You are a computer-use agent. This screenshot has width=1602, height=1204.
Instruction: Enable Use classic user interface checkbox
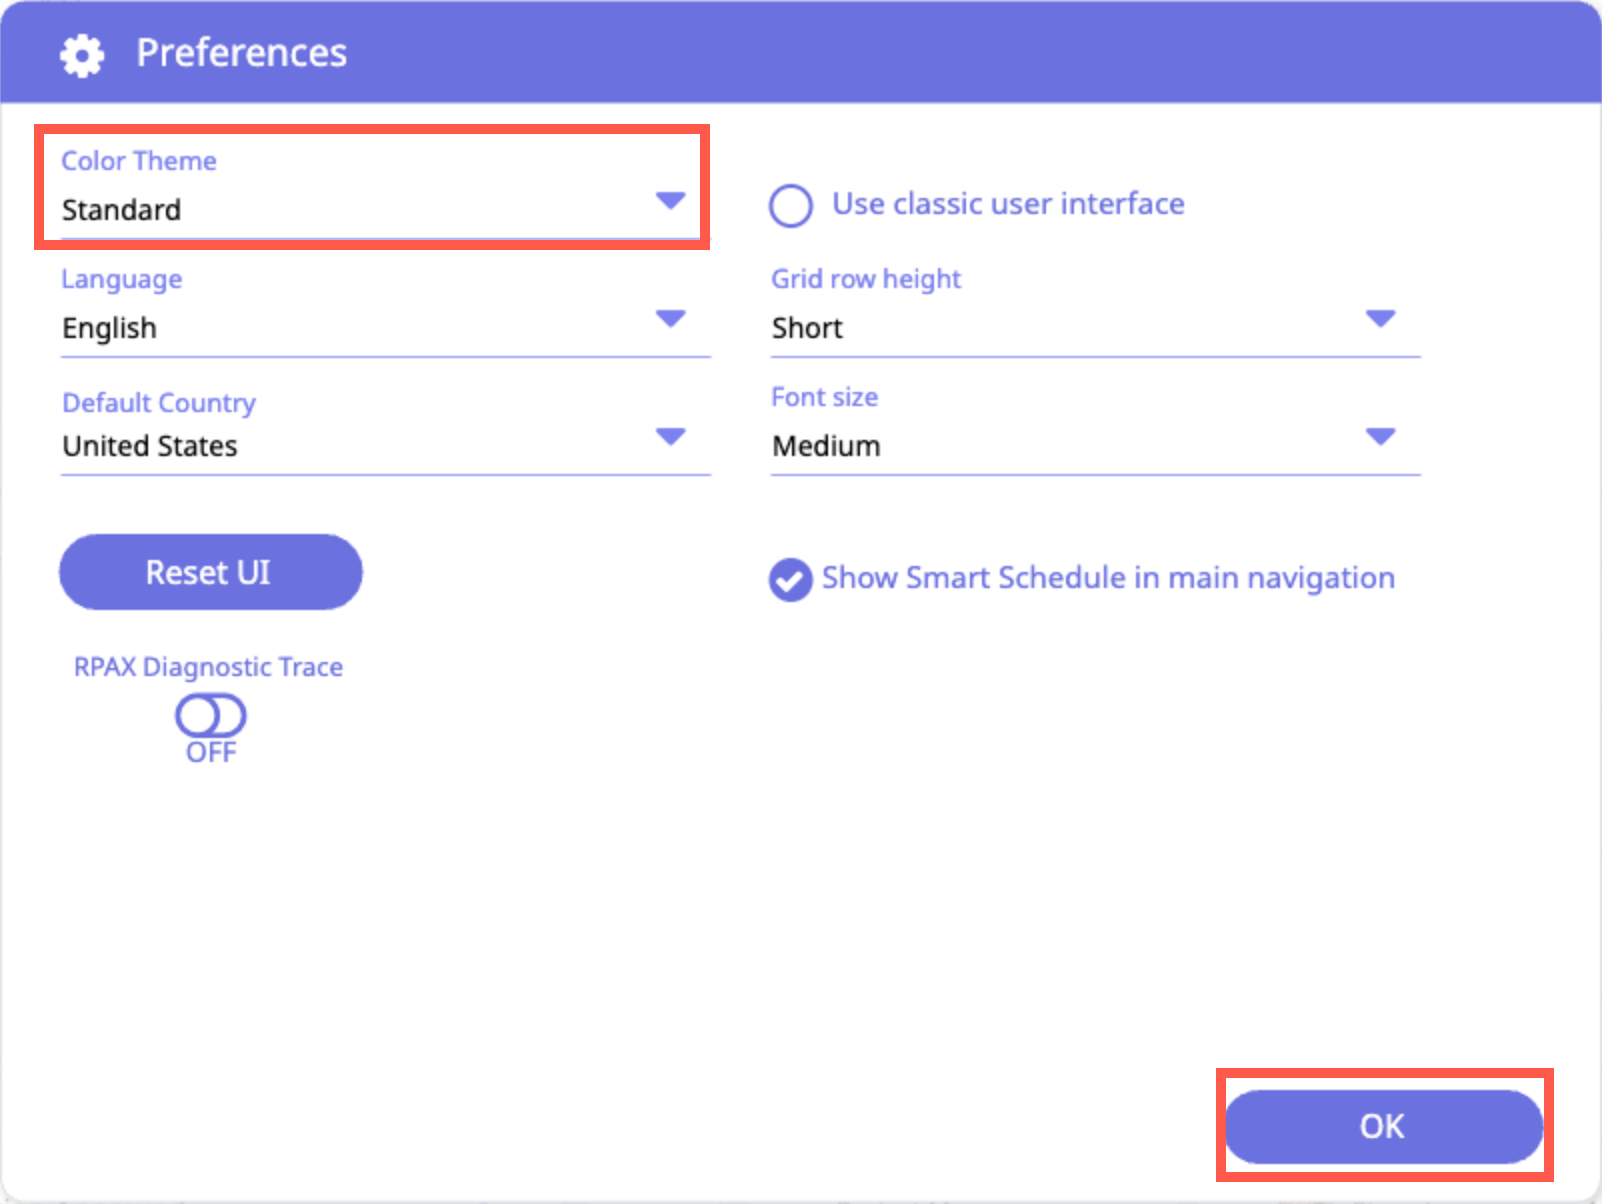(x=790, y=206)
